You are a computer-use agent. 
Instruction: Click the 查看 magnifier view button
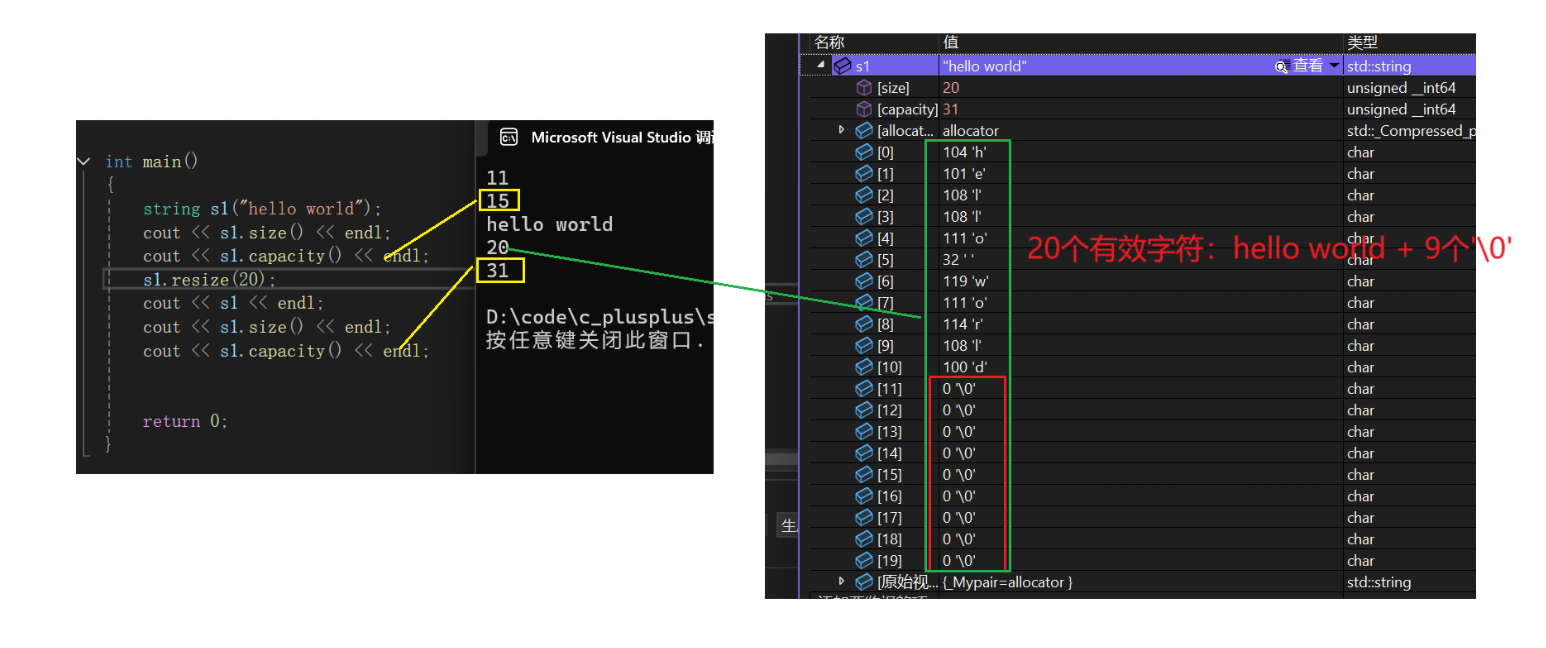[1281, 66]
